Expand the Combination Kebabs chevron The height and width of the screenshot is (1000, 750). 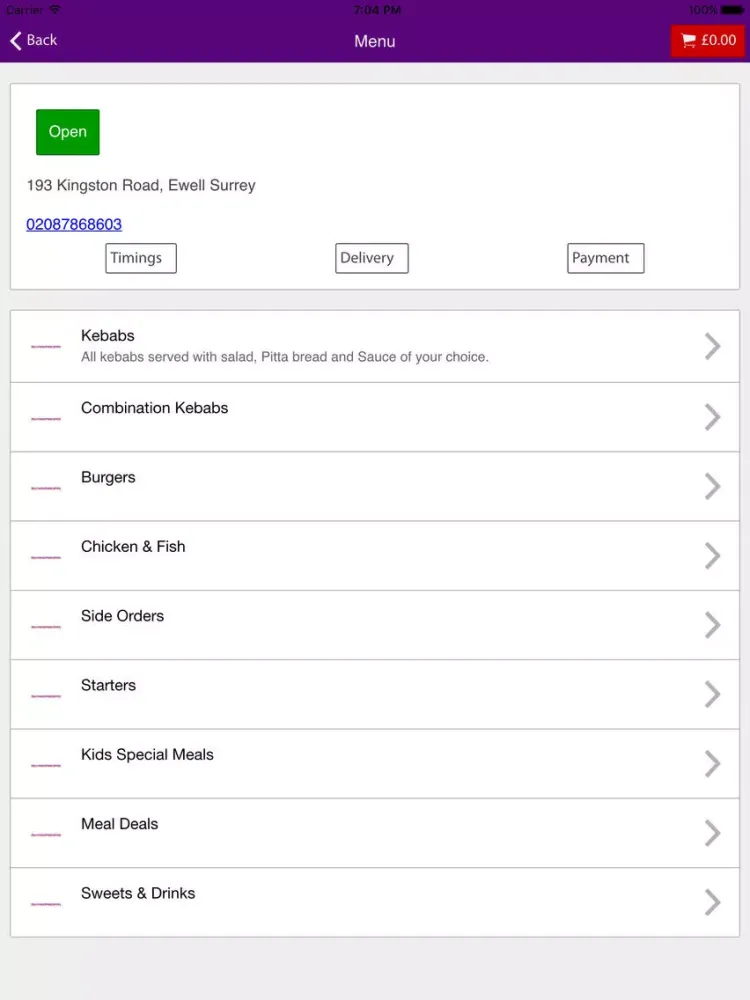click(712, 417)
